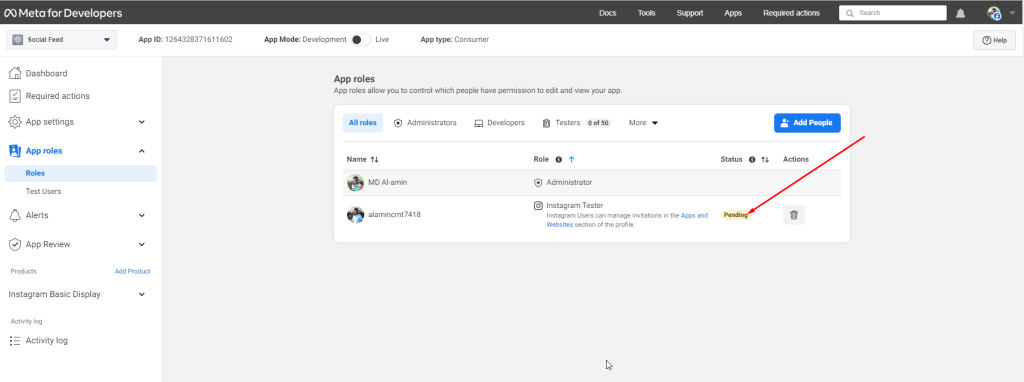Open the Support menu

[690, 13]
